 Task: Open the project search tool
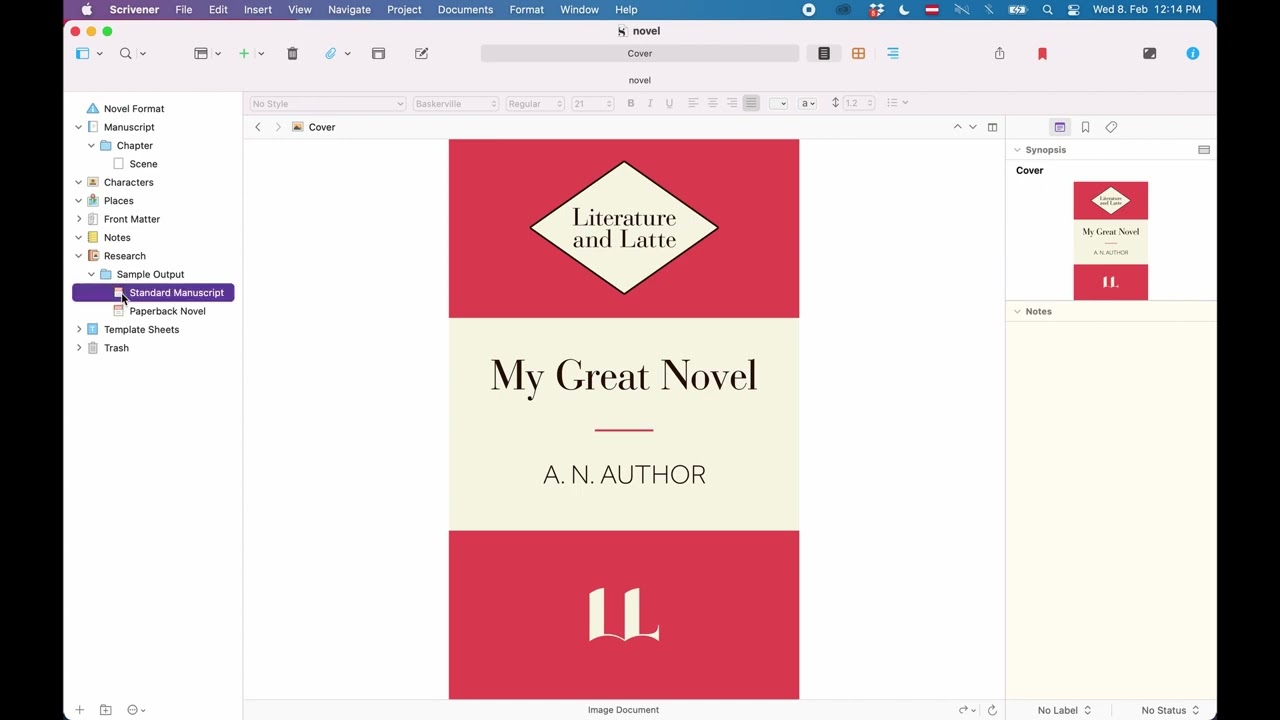(126, 53)
